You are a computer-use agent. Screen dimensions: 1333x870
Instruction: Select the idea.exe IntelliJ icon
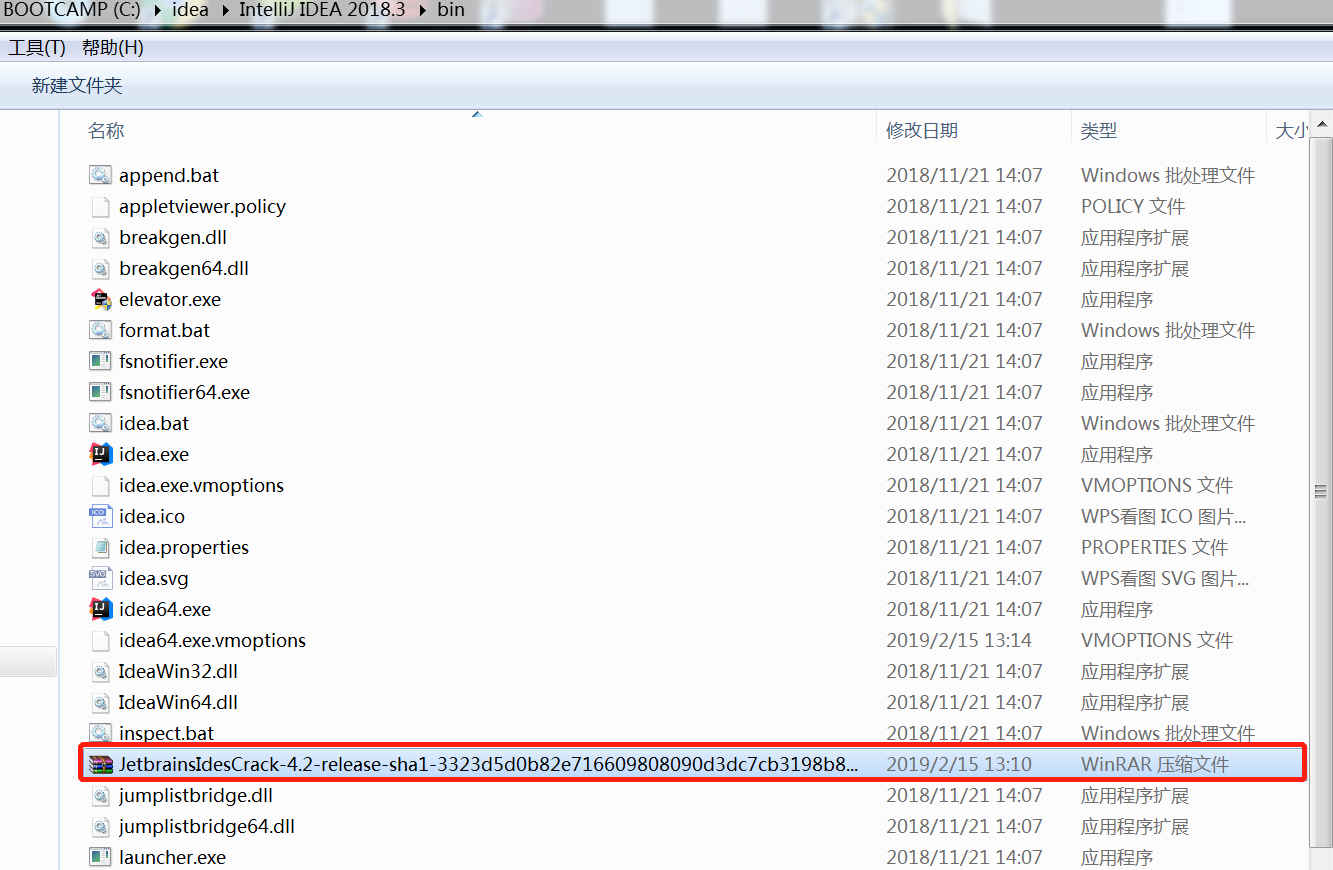(x=100, y=454)
